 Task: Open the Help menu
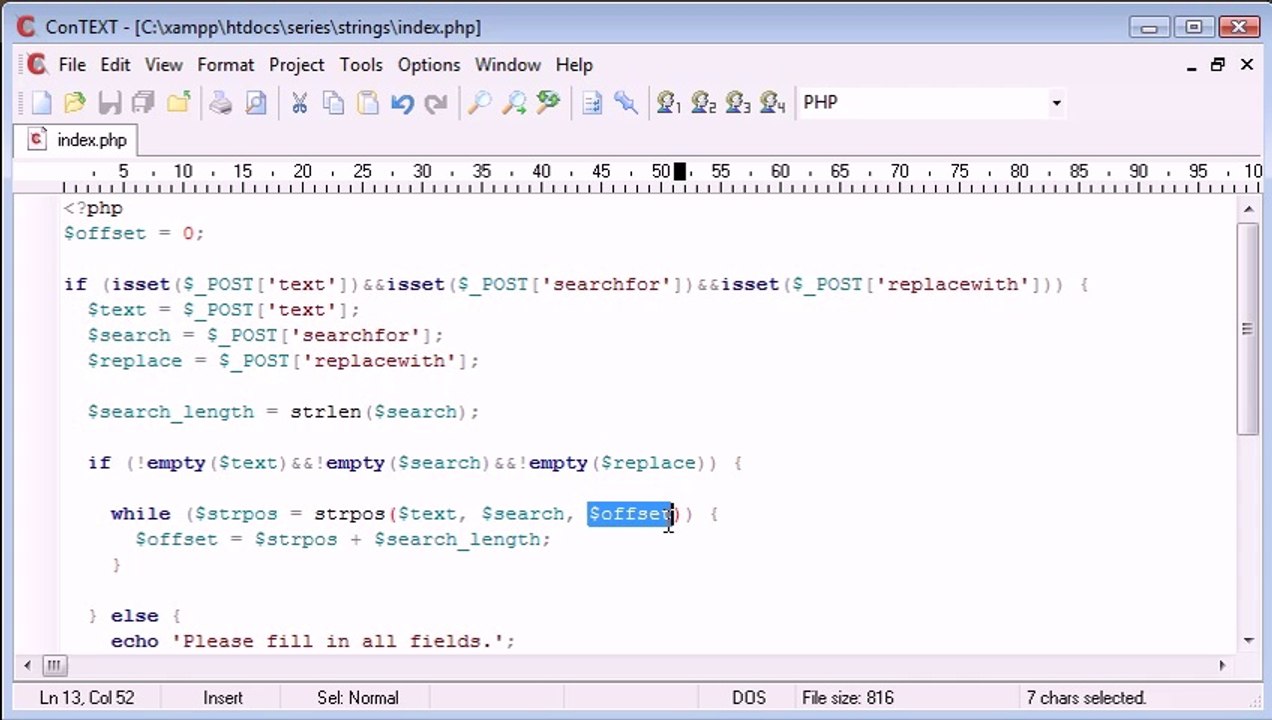574,64
